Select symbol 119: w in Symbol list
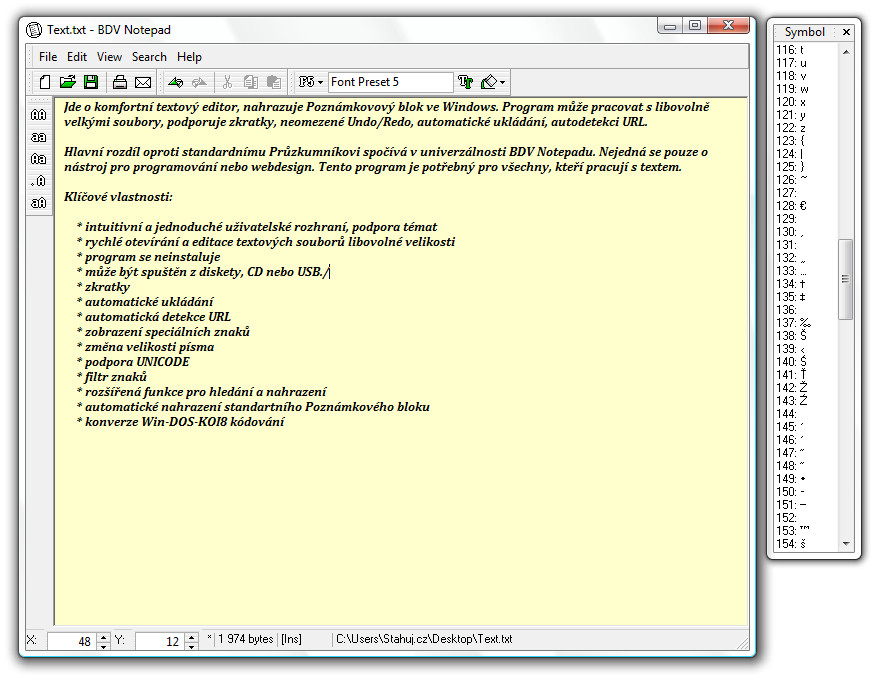 tap(792, 89)
